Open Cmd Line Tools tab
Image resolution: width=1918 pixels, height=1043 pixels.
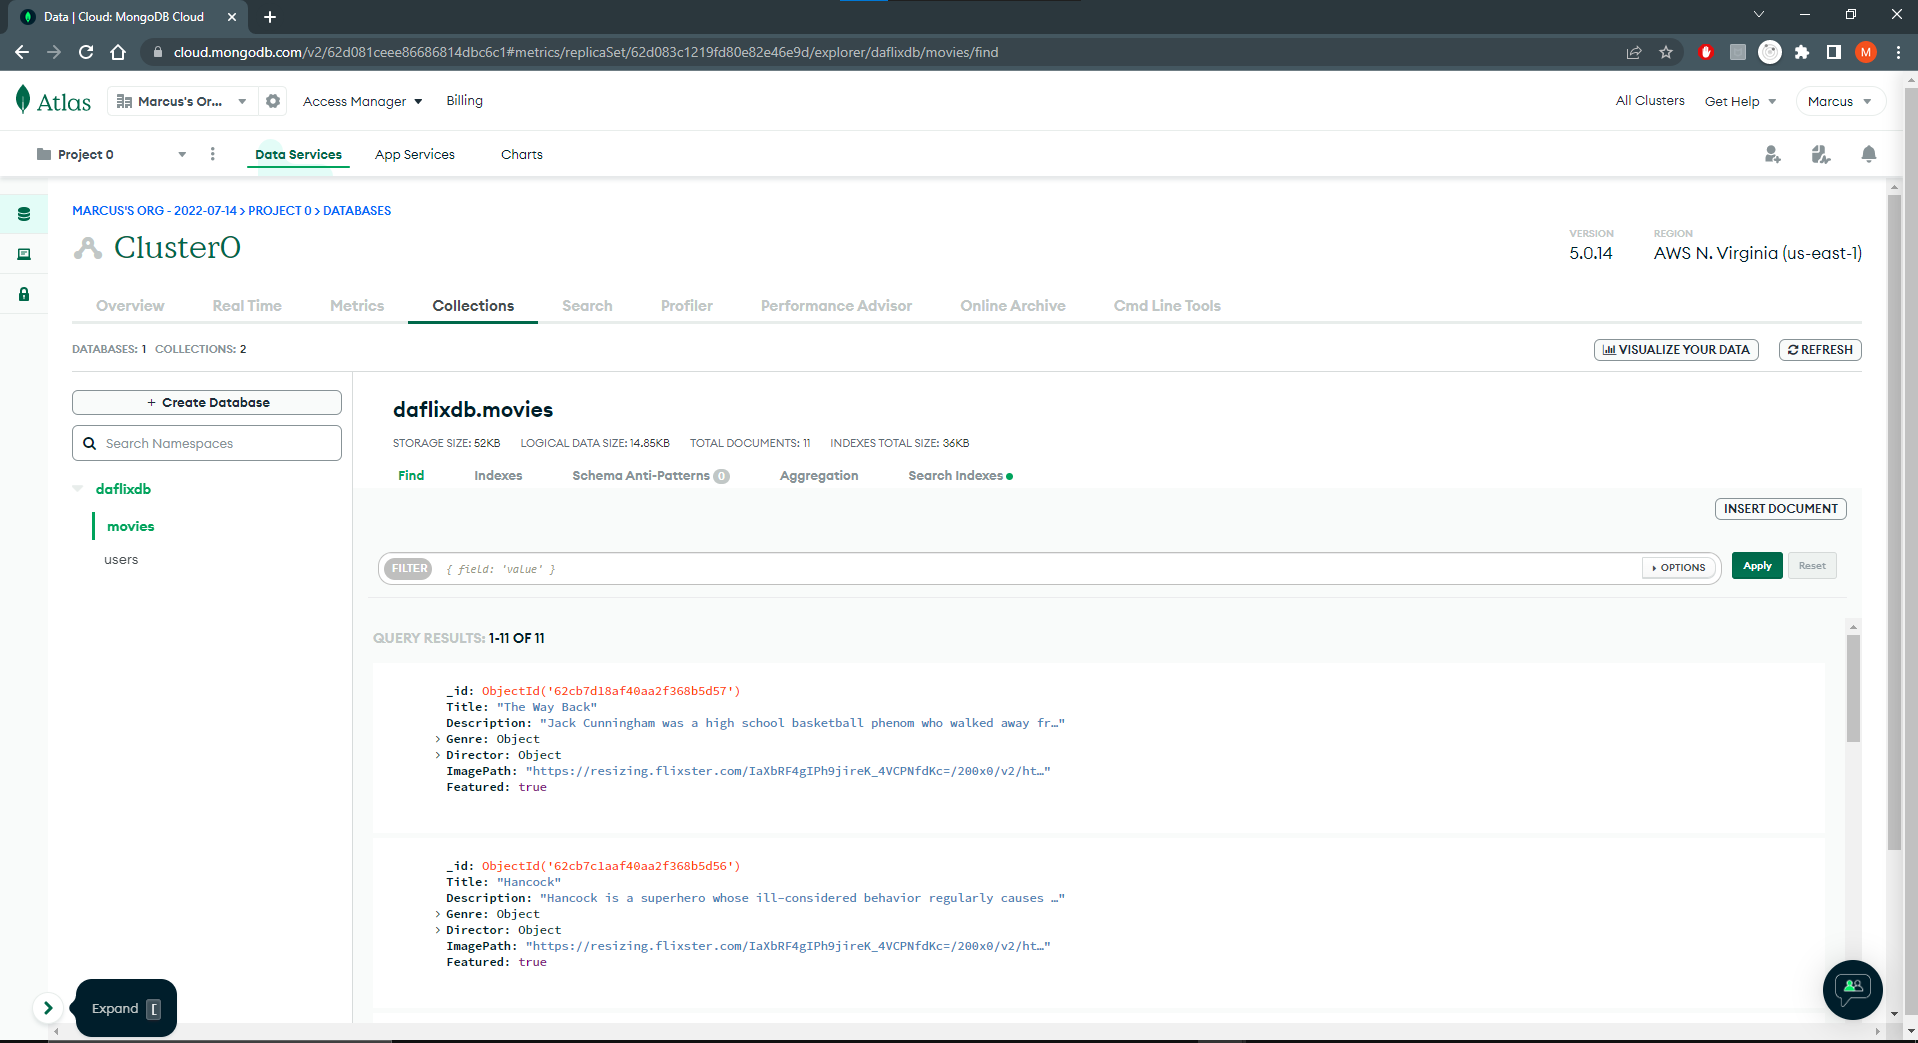pos(1167,305)
